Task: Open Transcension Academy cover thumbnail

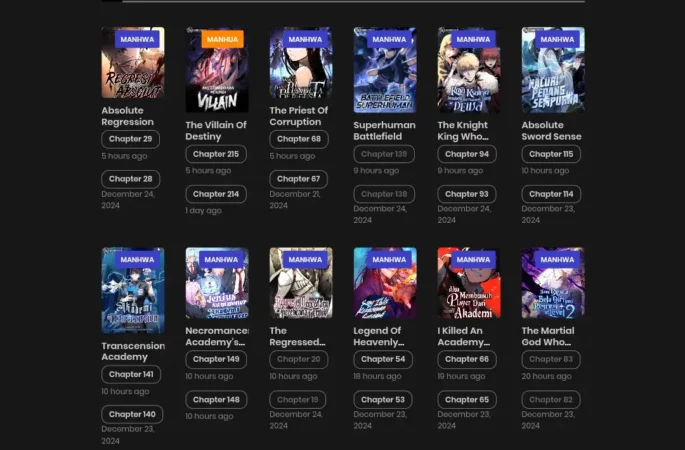Action: (x=133, y=290)
